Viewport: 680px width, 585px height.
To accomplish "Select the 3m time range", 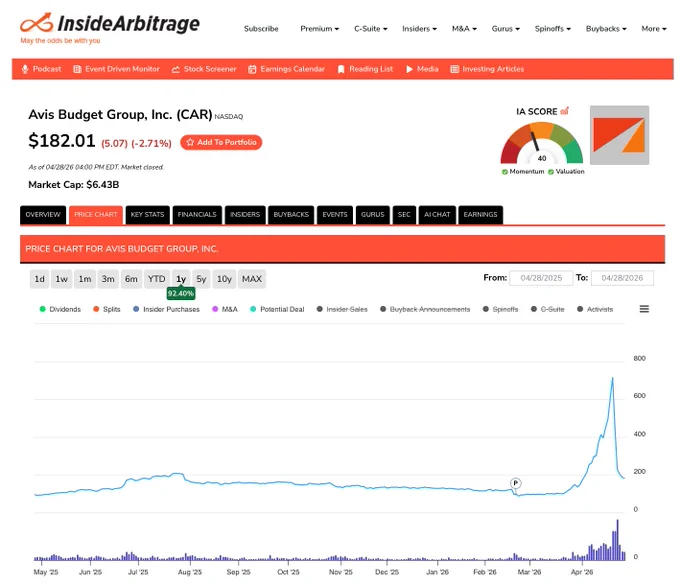I will [x=108, y=279].
